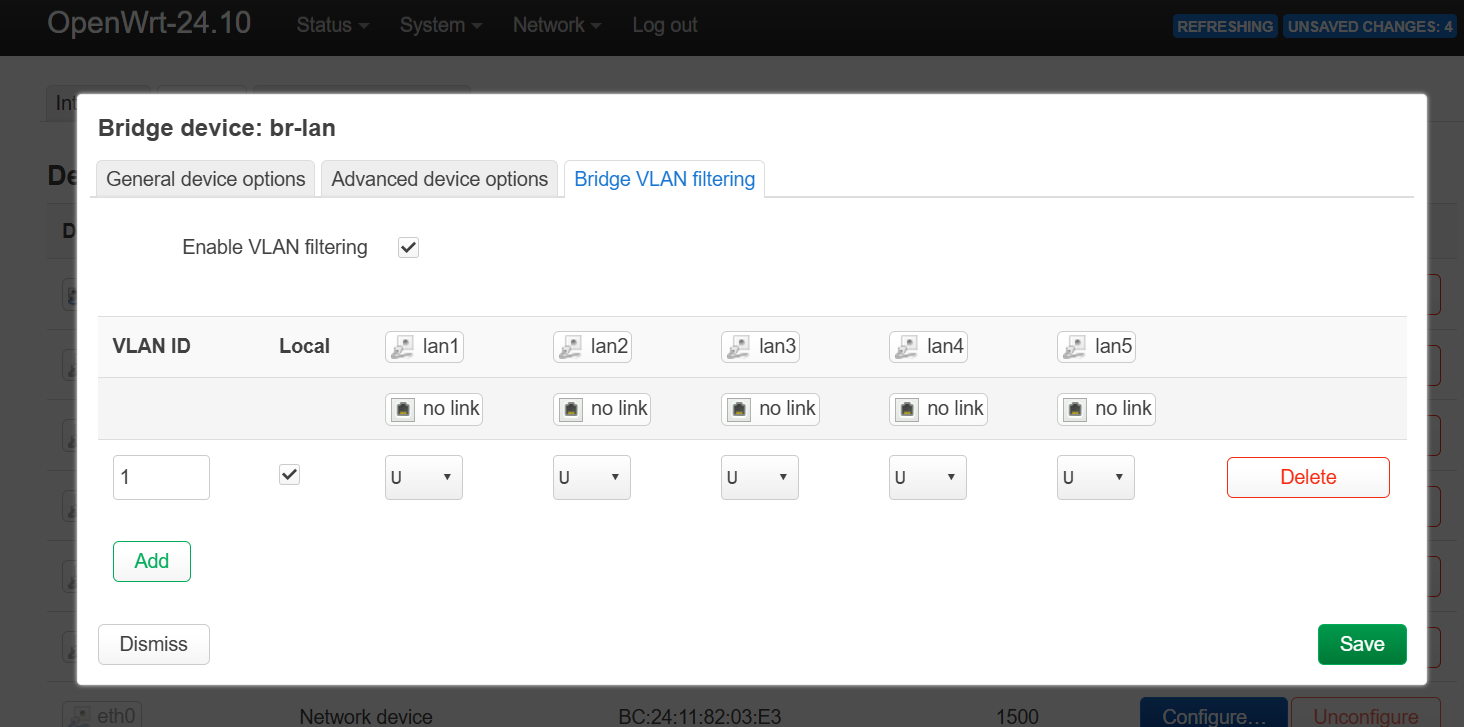Click lan2 no link status icon
The width and height of the screenshot is (1464, 727).
coord(571,409)
